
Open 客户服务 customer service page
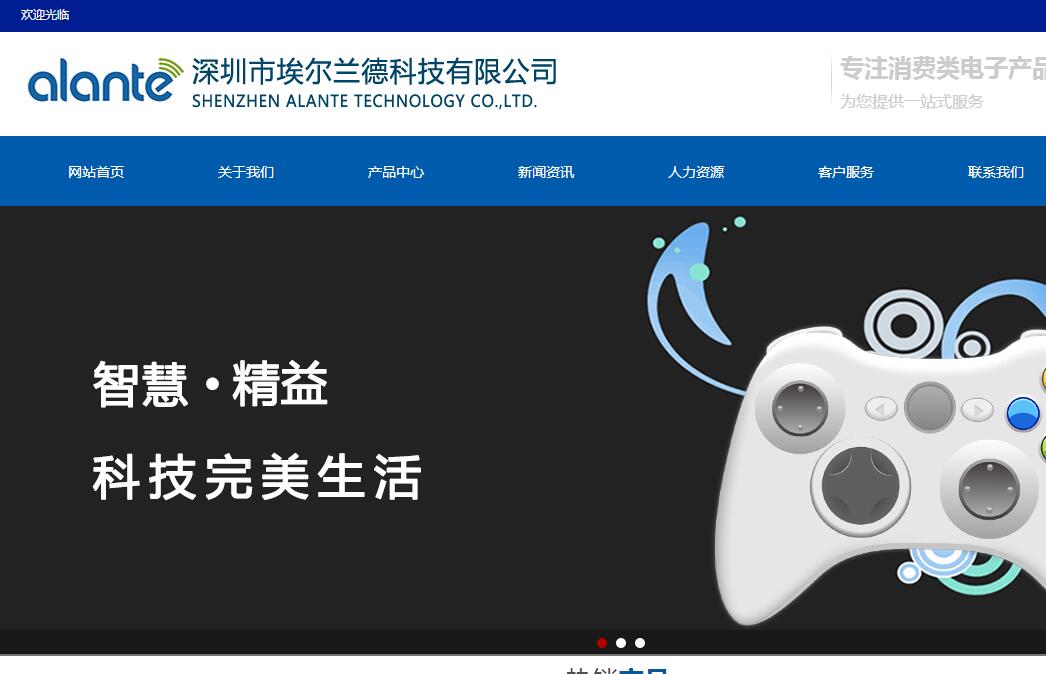pos(846,172)
